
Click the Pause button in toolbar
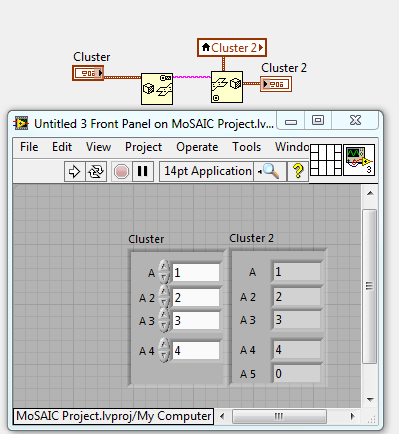click(x=143, y=172)
